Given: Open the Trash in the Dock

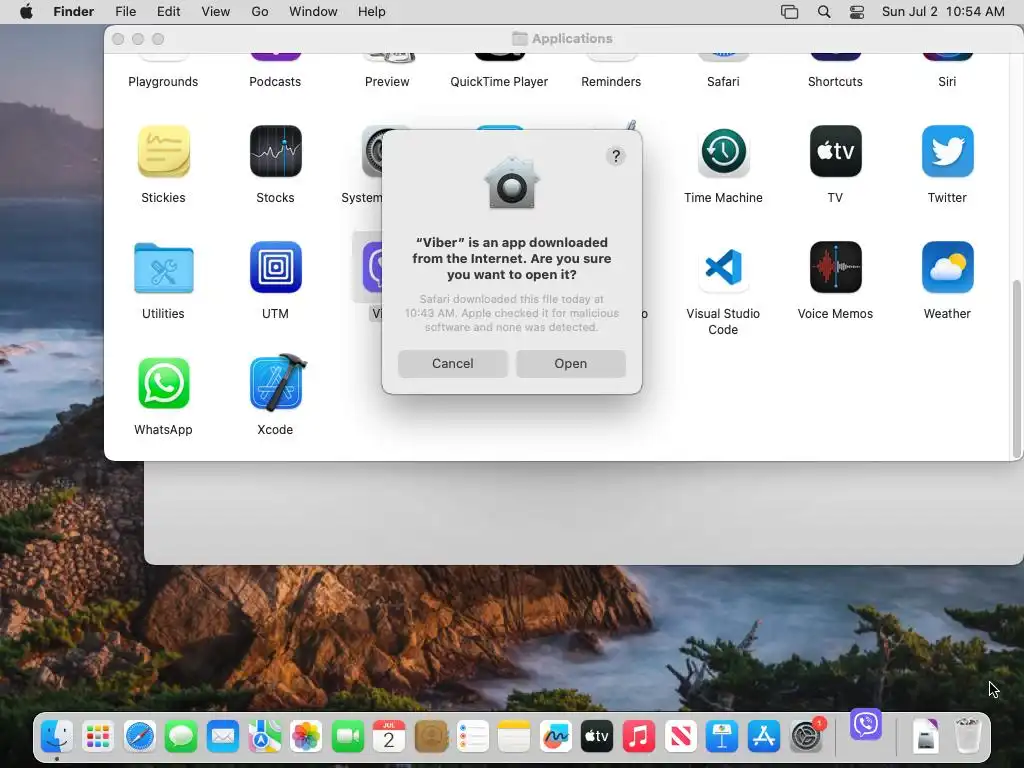Looking at the screenshot, I should [x=967, y=736].
